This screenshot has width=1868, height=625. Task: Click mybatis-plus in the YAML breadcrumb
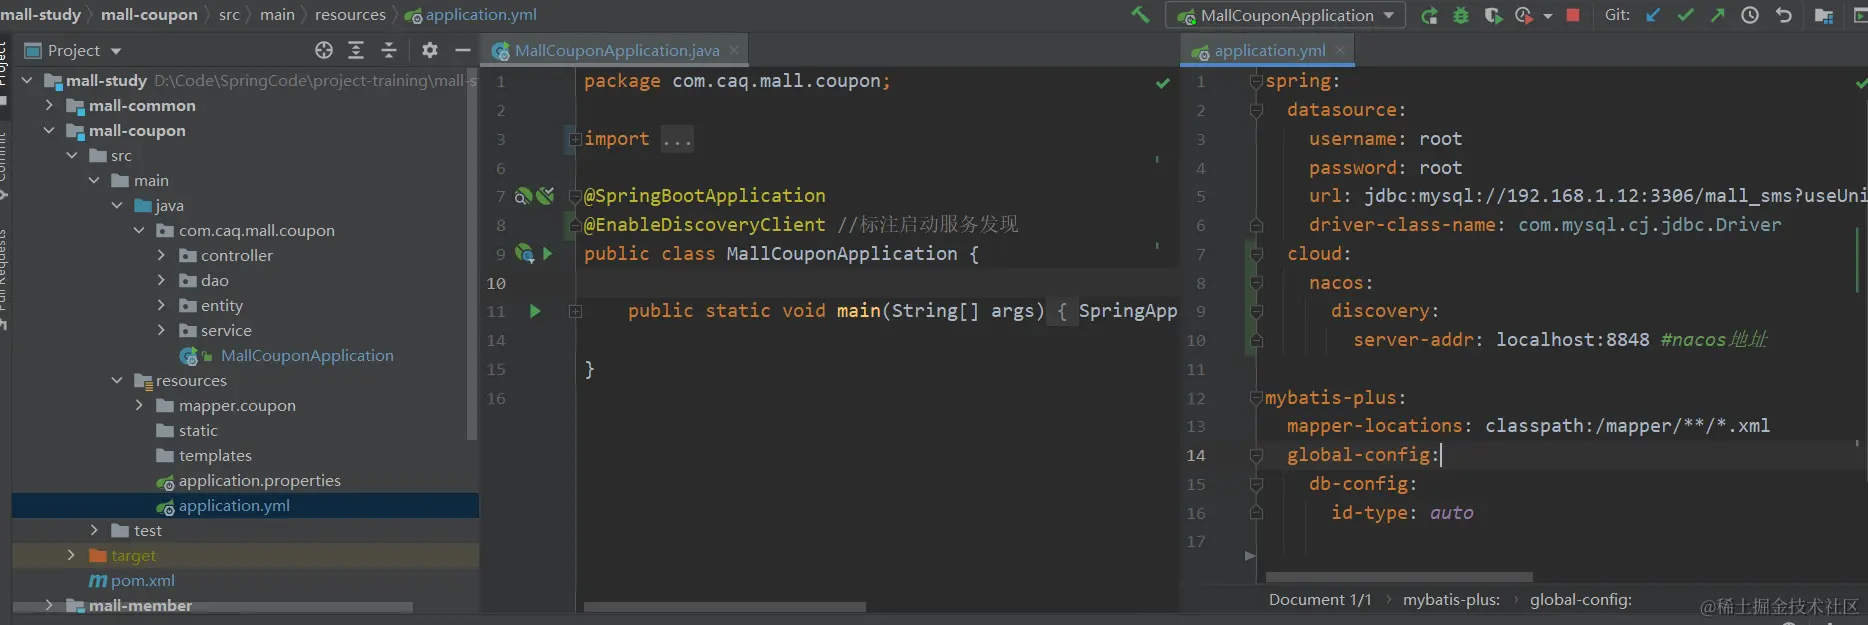1451,600
